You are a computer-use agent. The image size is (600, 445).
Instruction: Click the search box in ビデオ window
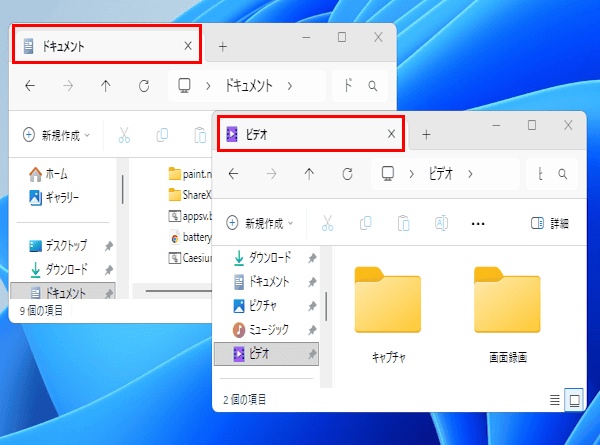tap(551, 174)
